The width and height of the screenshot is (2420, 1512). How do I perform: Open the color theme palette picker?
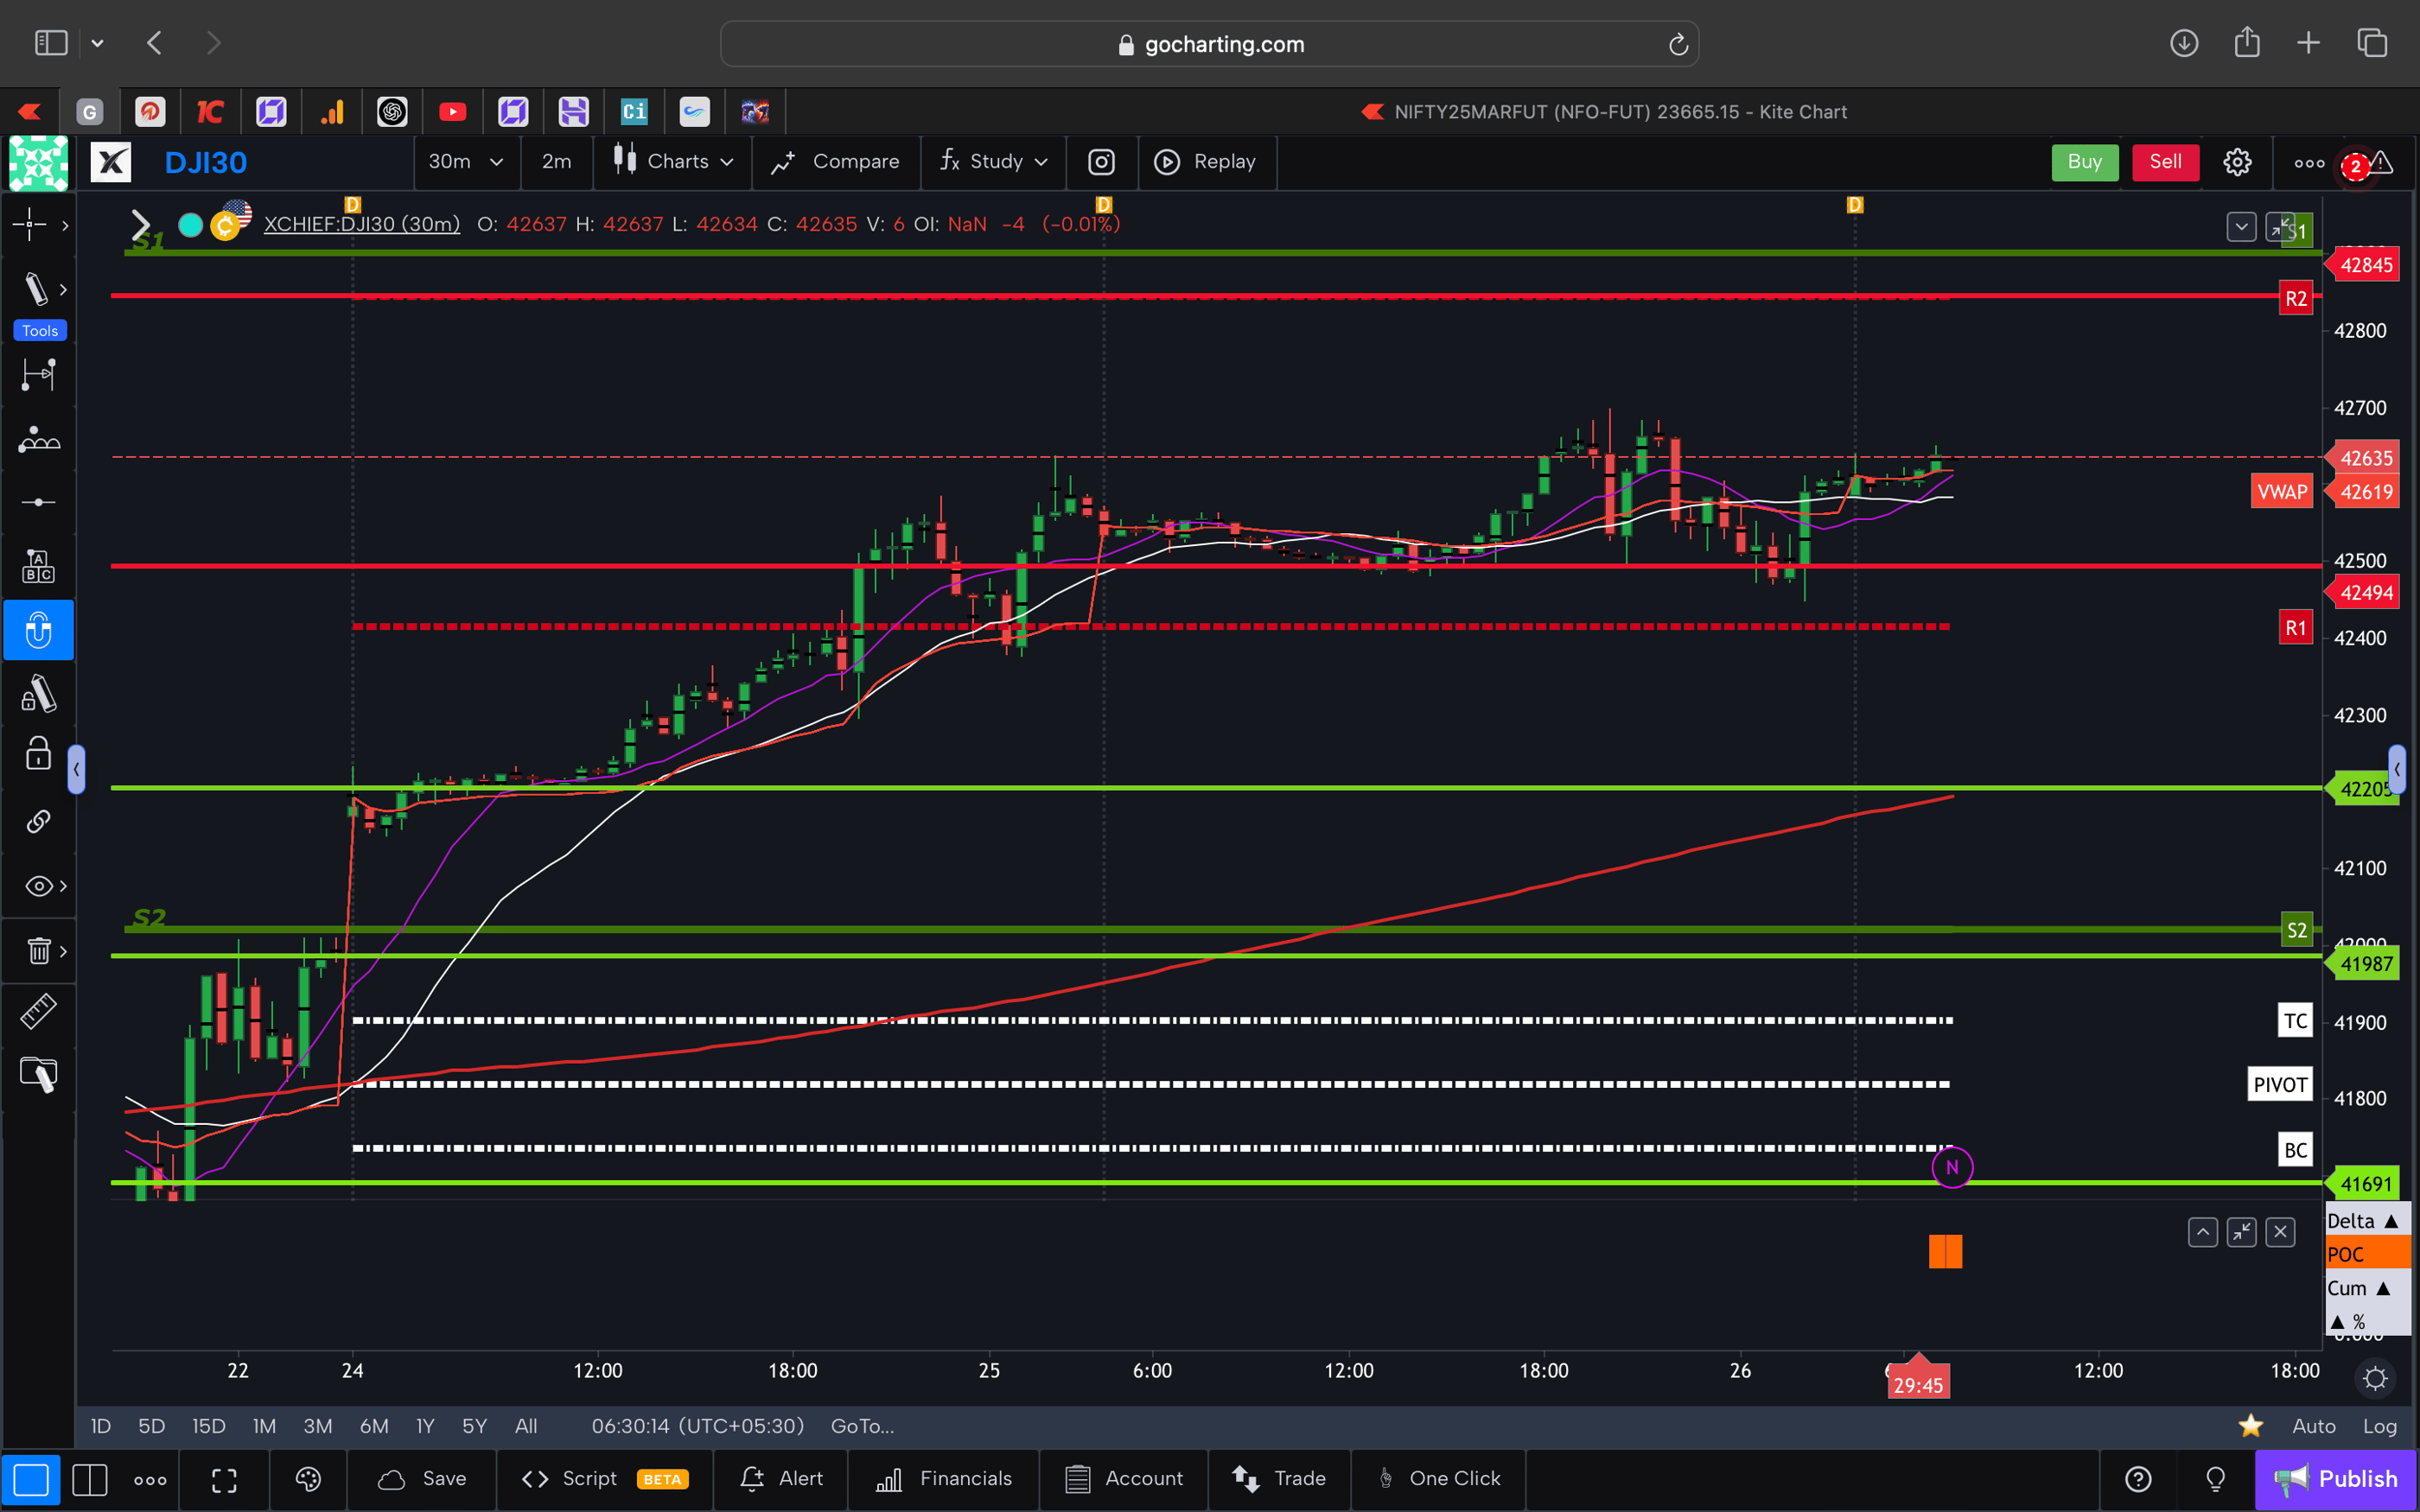click(308, 1480)
